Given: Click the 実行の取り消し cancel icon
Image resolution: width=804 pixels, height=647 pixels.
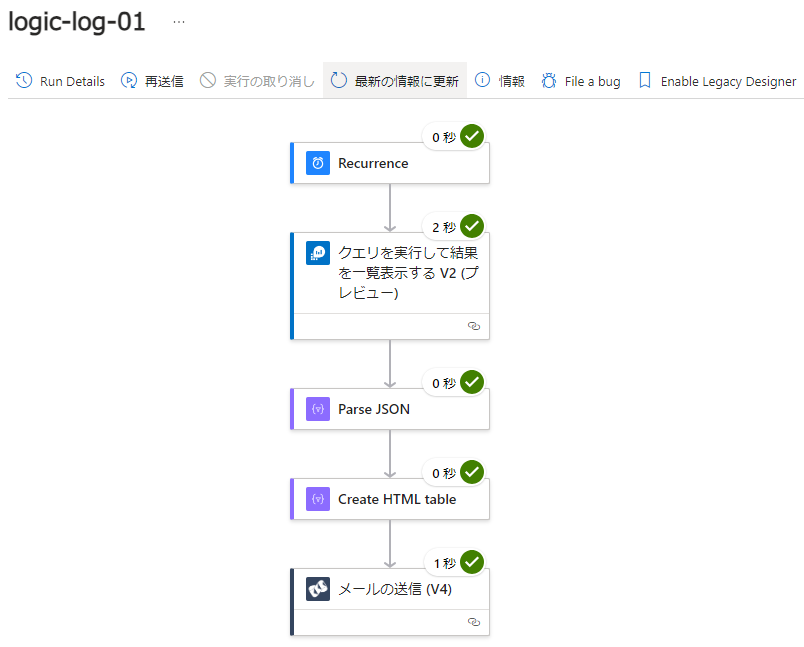Looking at the screenshot, I should coord(208,80).
